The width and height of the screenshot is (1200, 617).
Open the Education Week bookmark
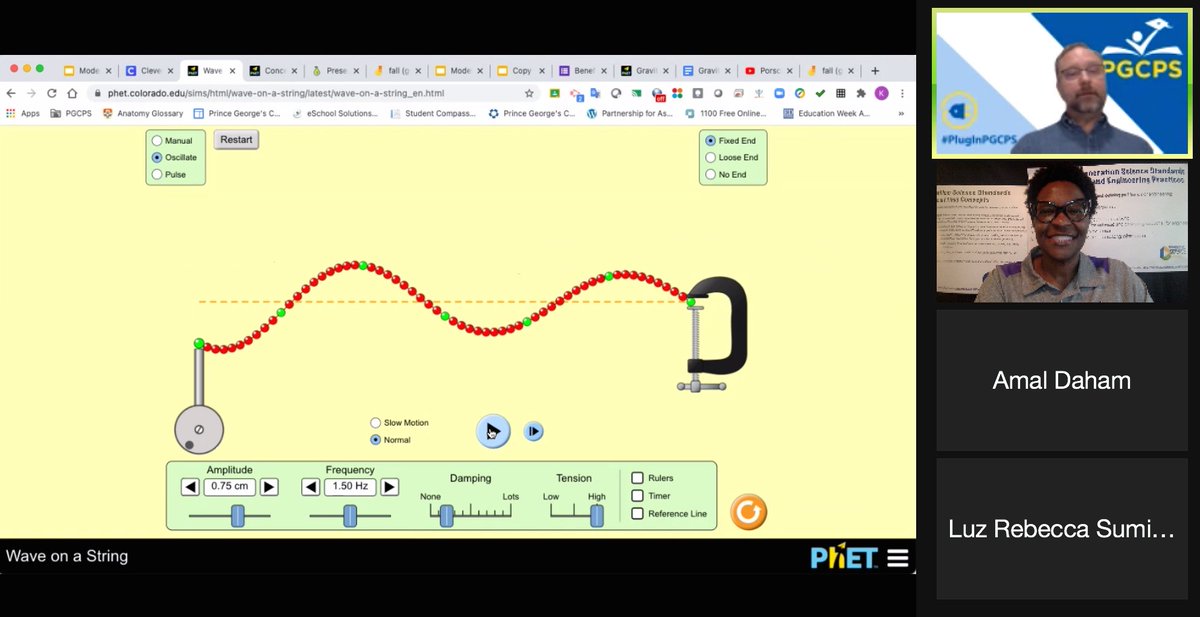pos(827,113)
